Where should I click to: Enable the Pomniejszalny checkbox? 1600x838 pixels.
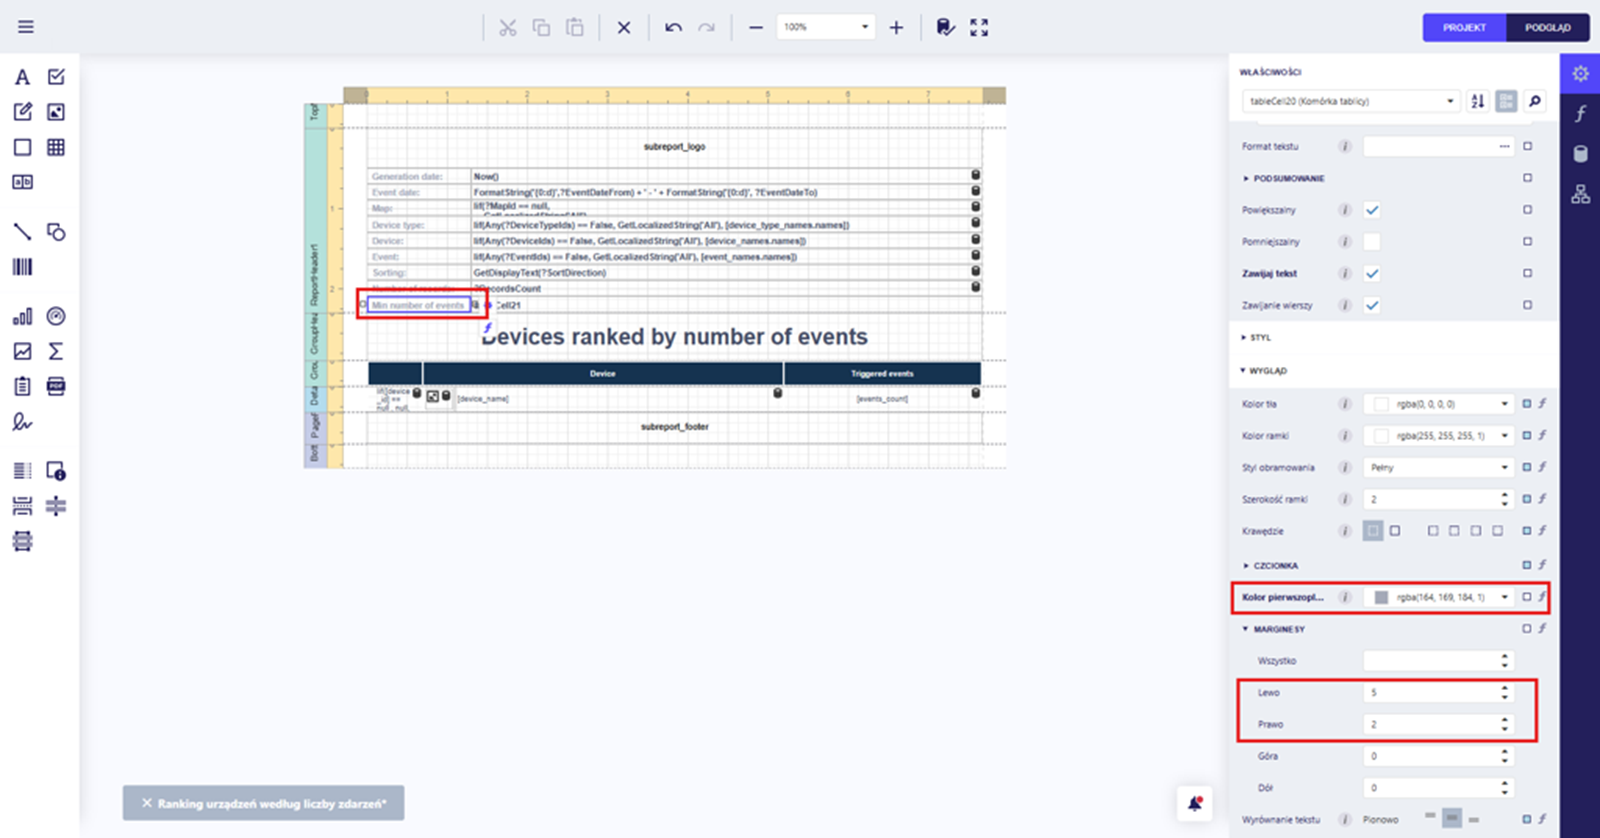coord(1372,242)
